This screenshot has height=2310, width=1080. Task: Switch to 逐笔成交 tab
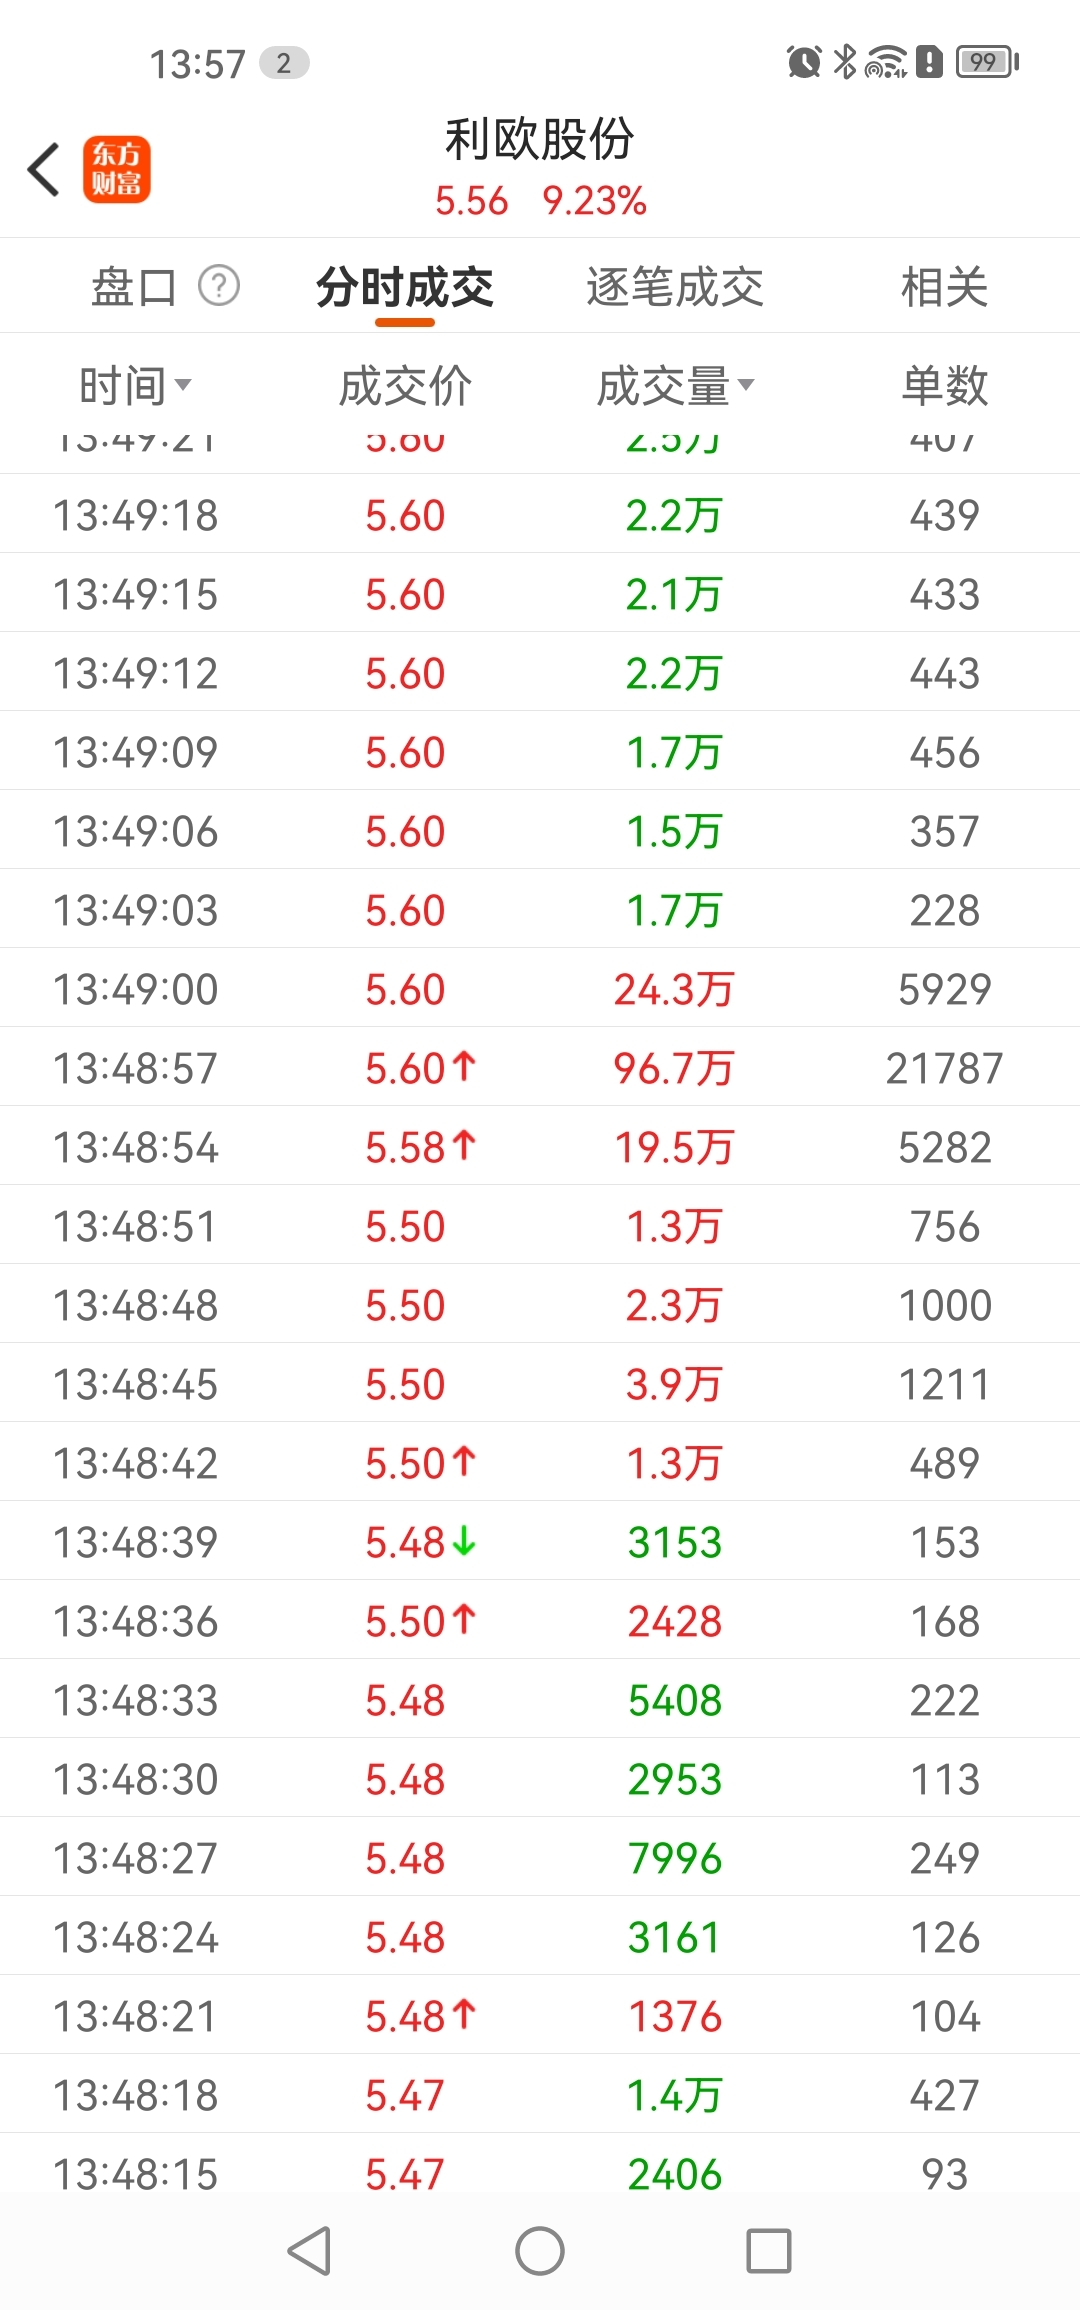[675, 288]
